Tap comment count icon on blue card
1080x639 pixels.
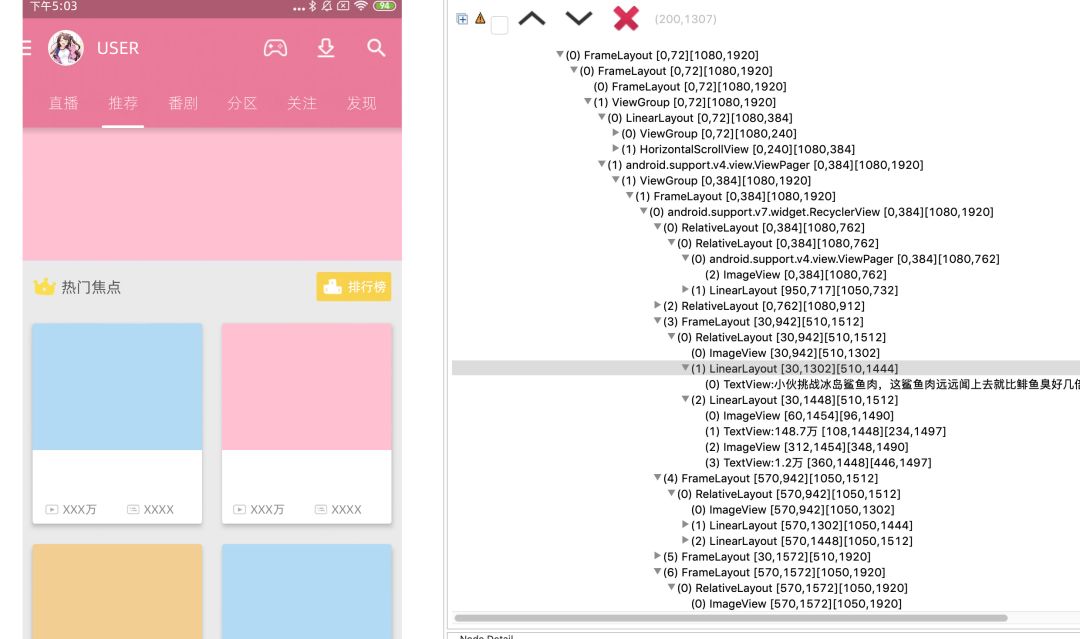133,510
